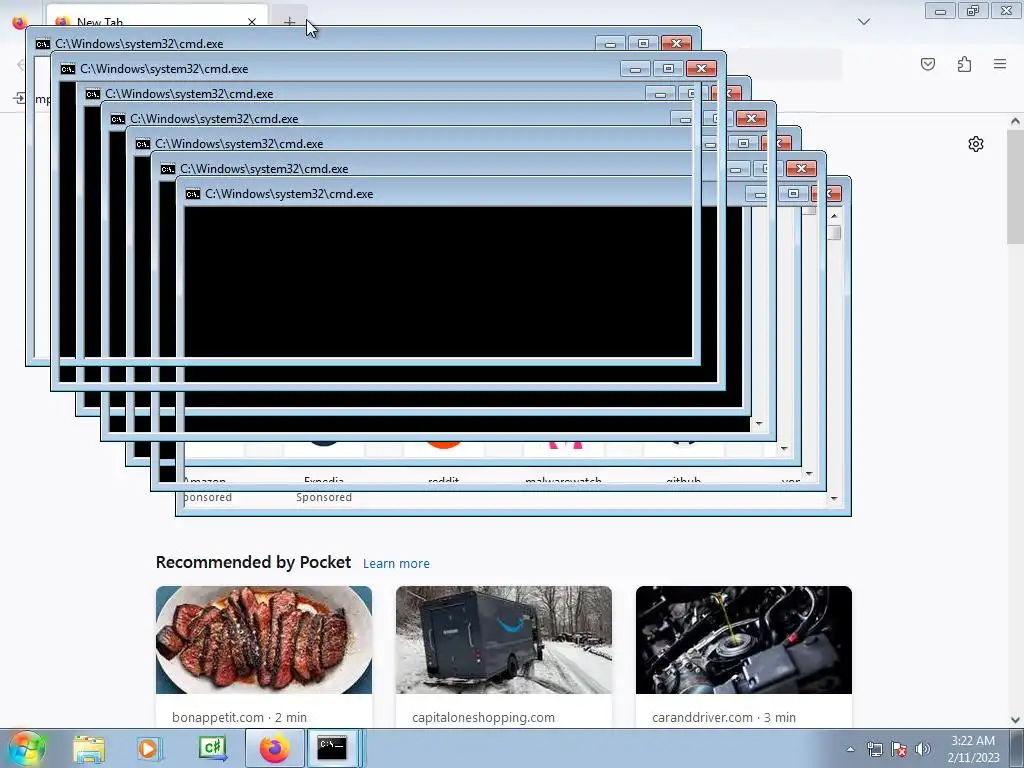Open the Windows Start menu orb
Image resolution: width=1024 pixels, height=768 pixels.
pos(27,748)
